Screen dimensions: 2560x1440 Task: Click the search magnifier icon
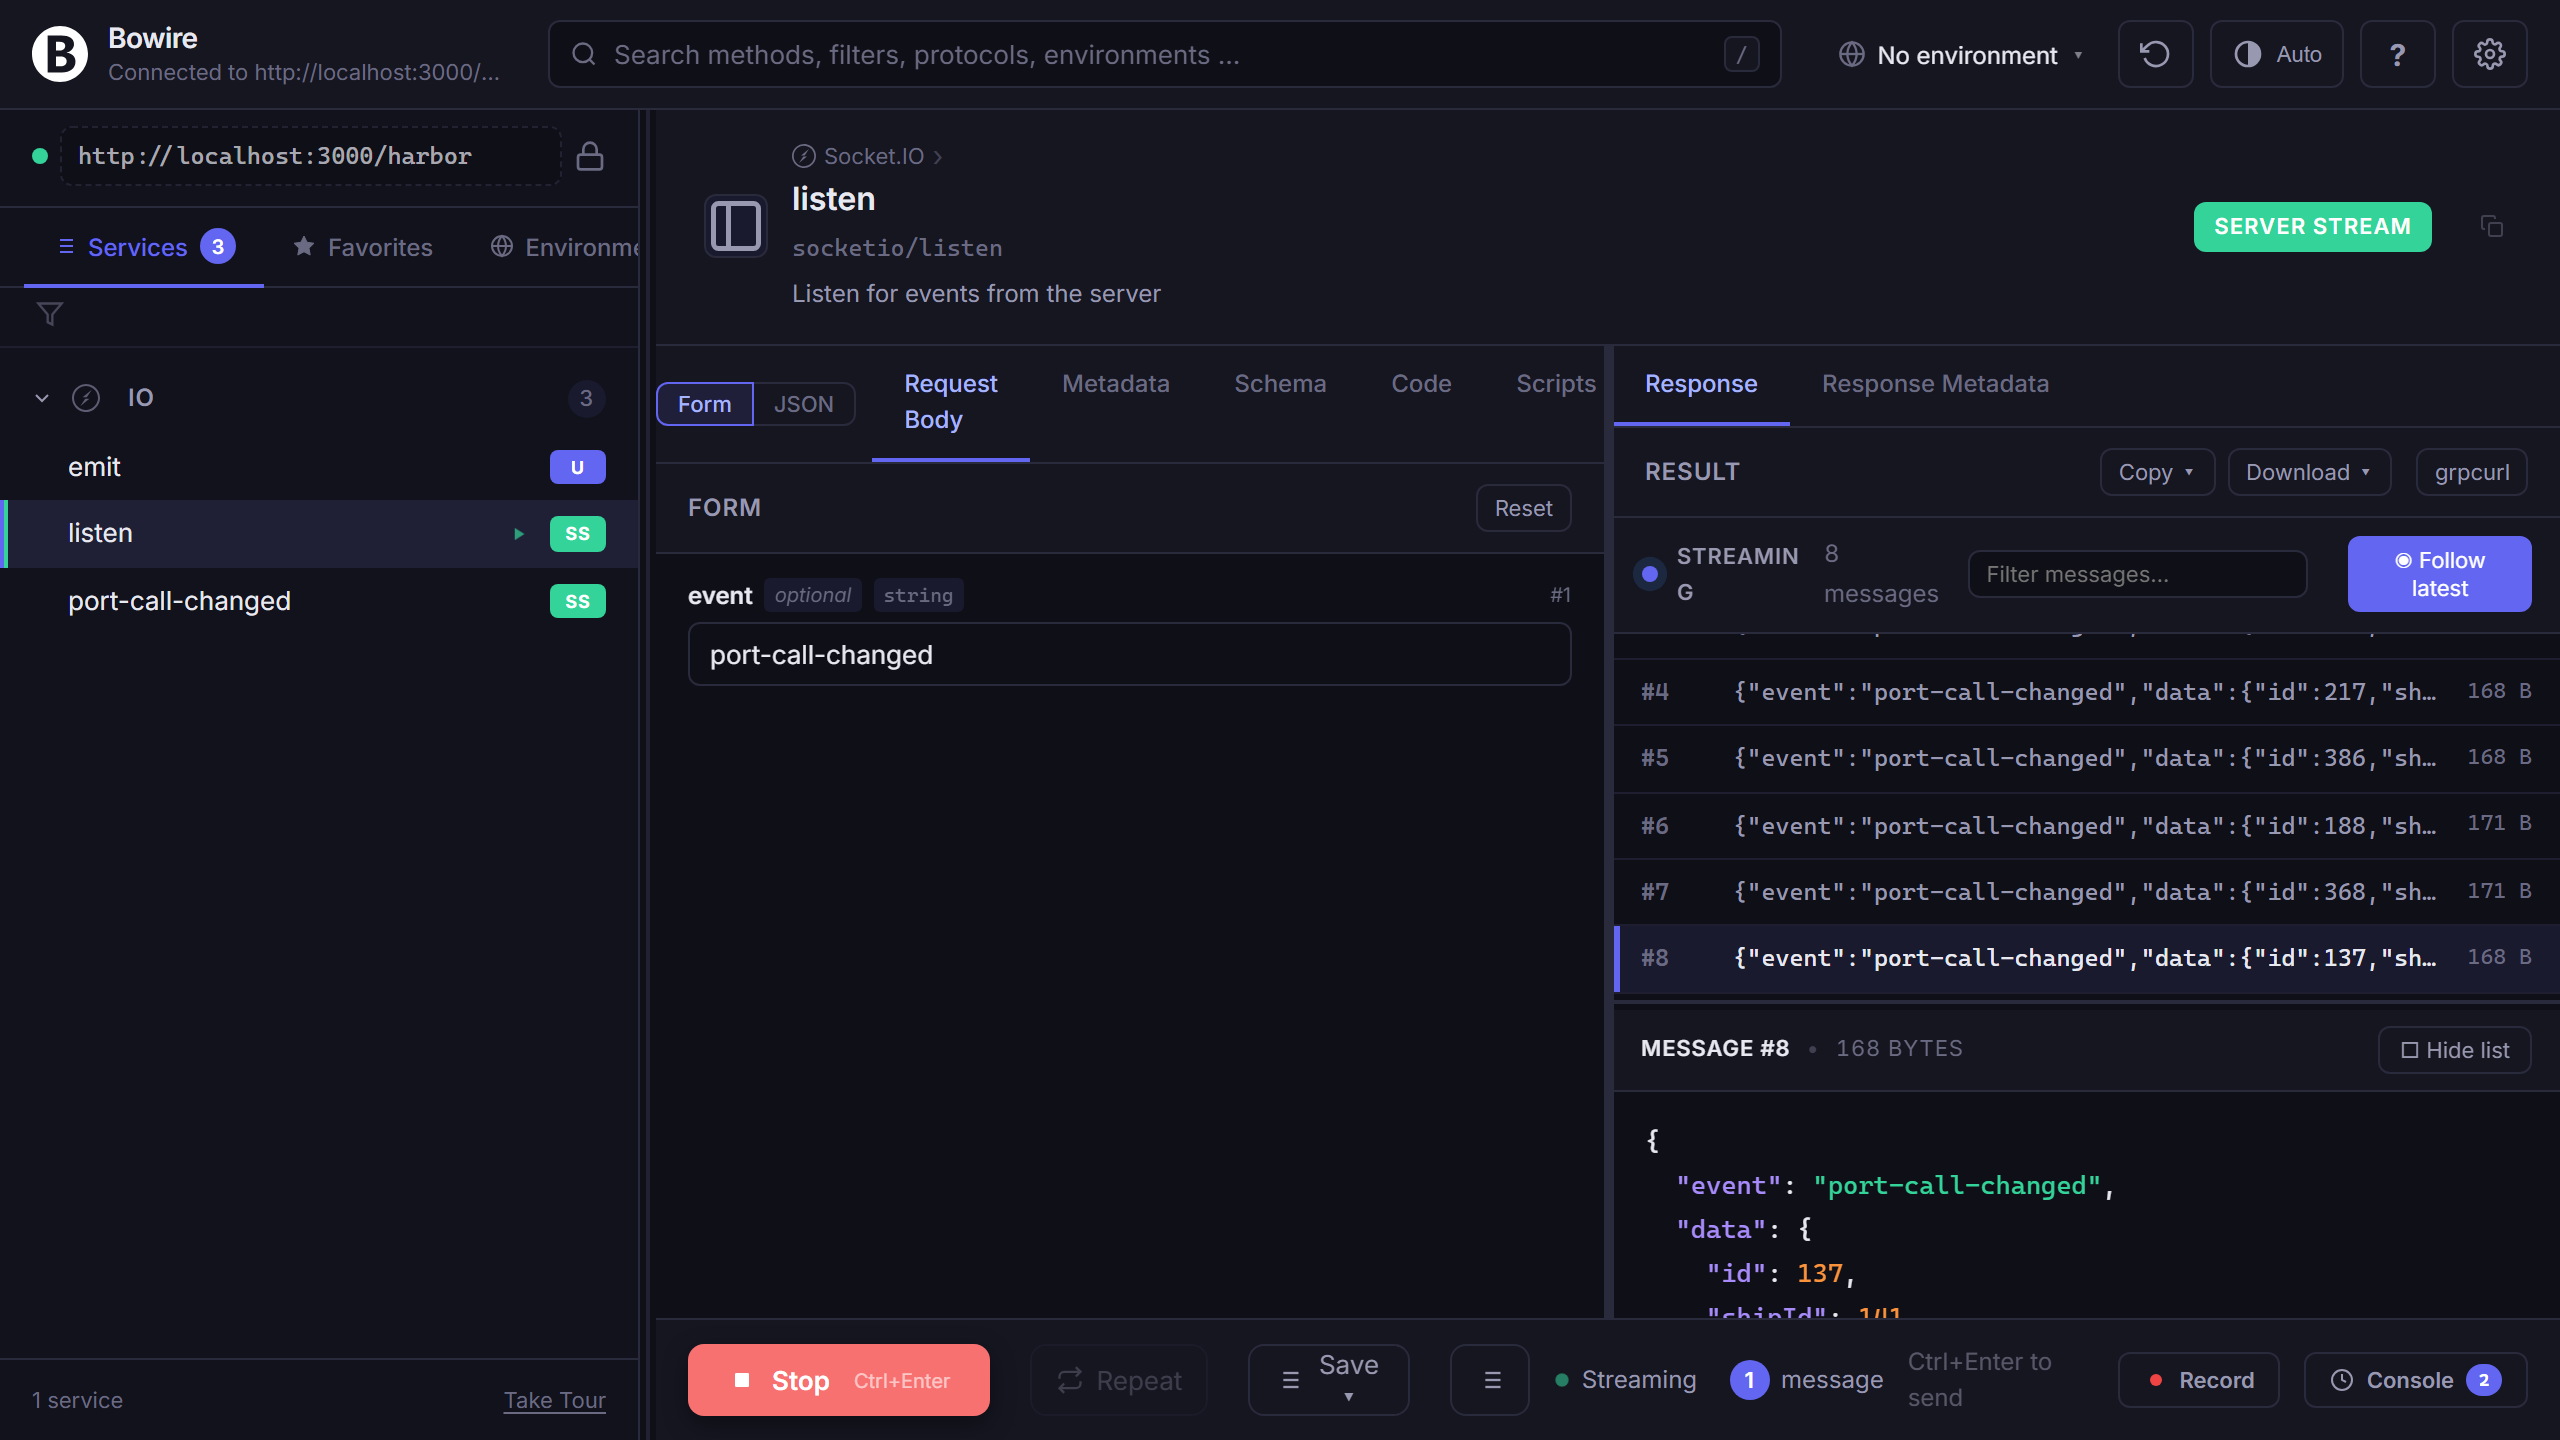click(584, 54)
